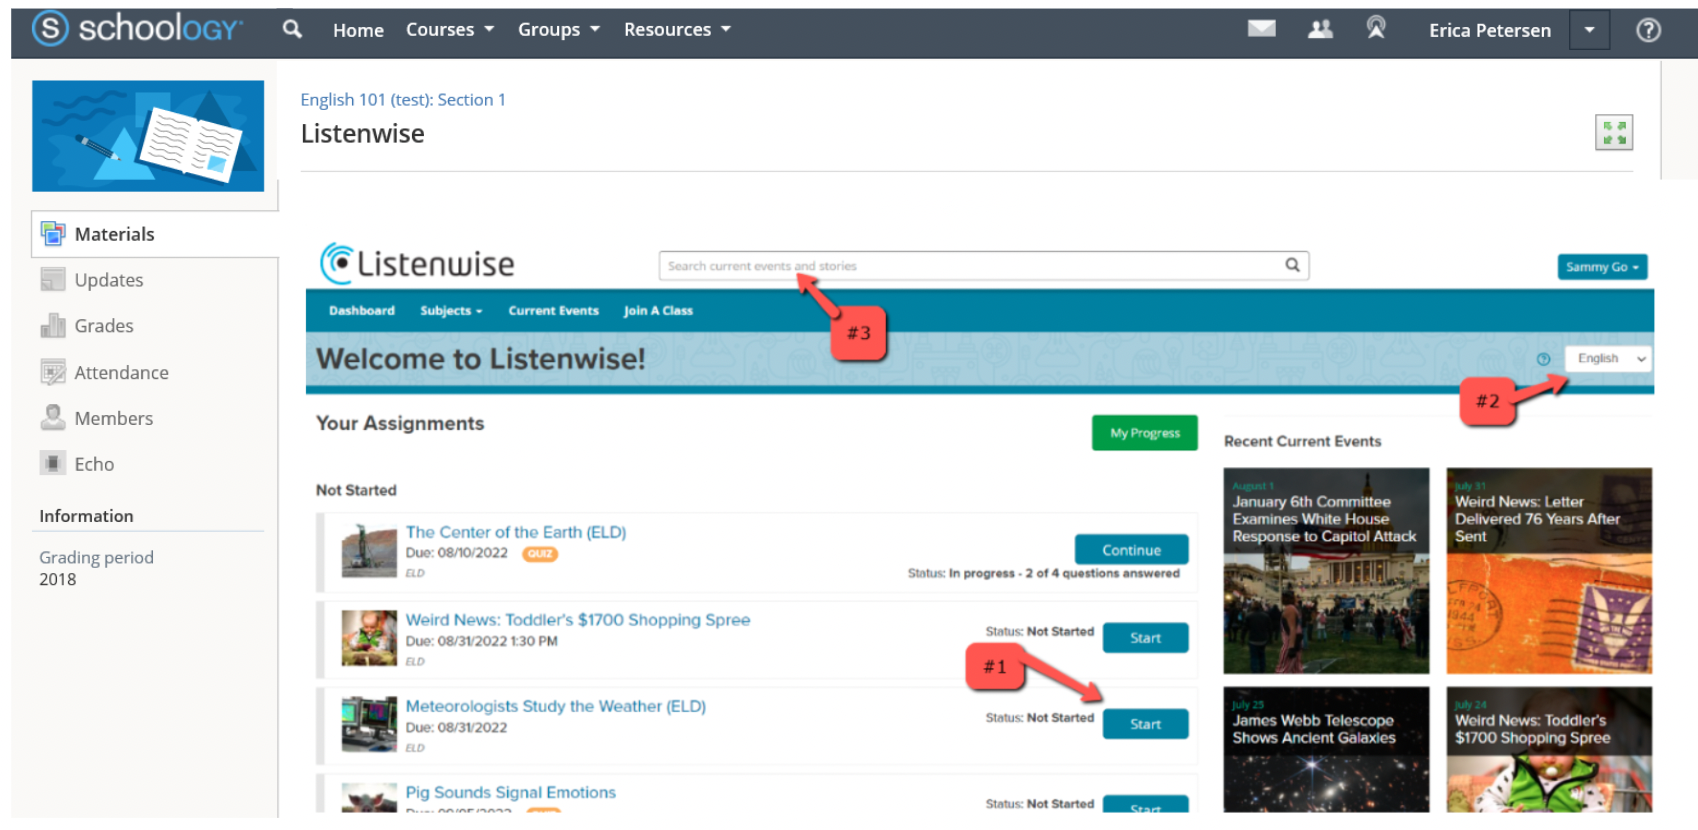Click the Schoology logo

pos(137,28)
